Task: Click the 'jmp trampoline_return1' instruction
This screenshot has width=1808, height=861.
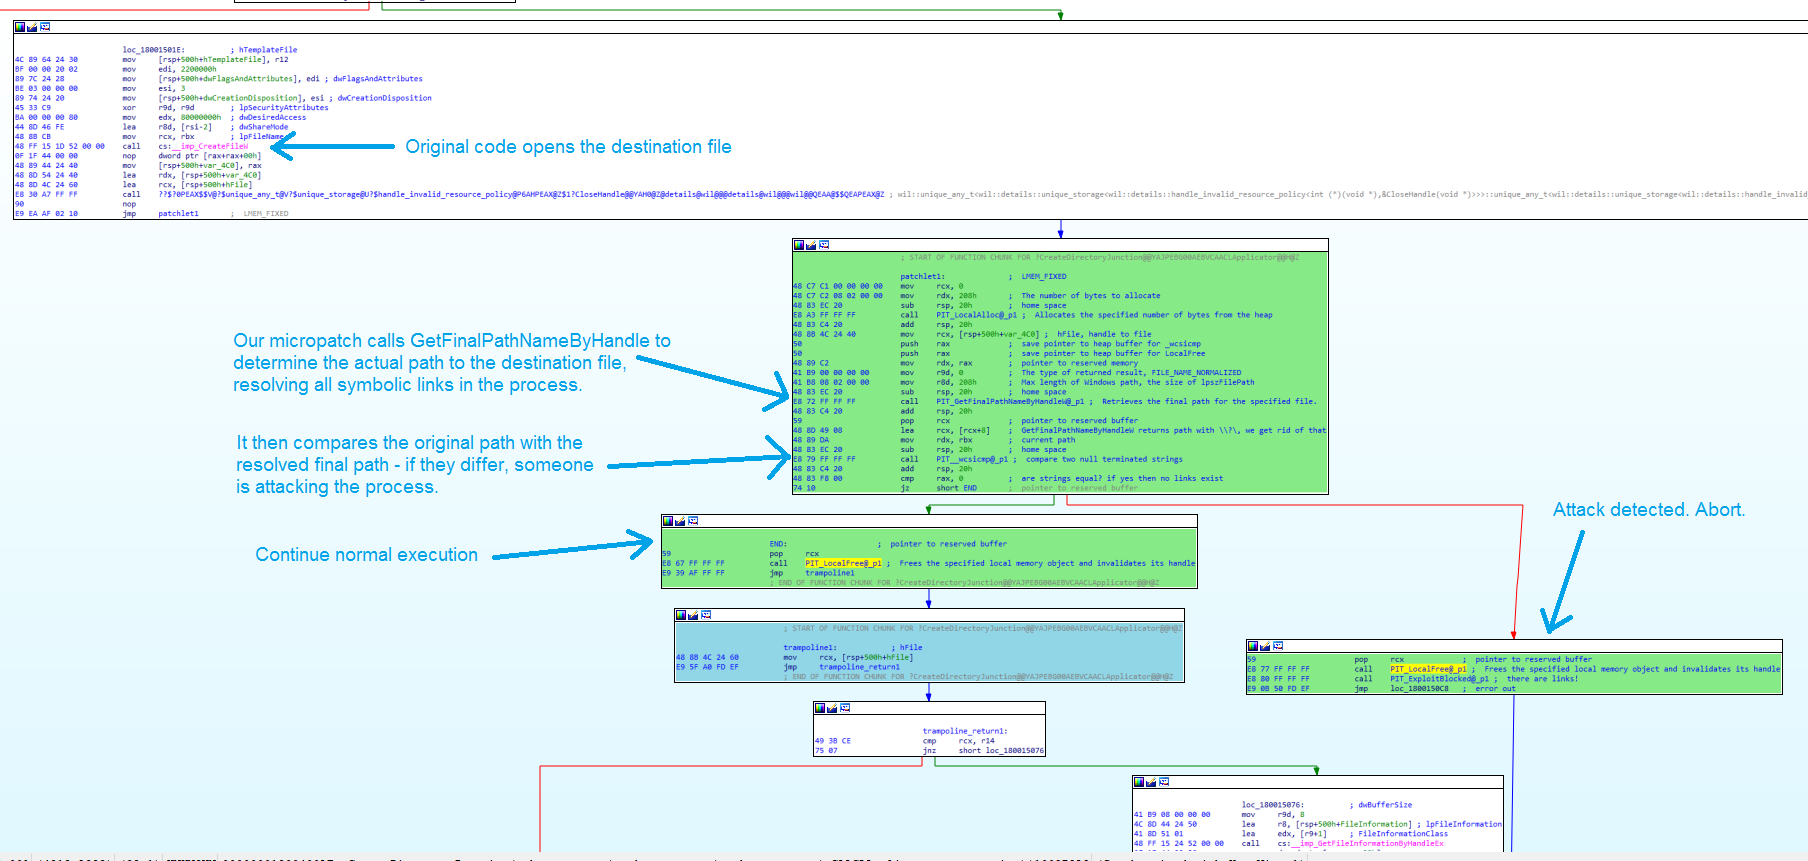Action: point(841,667)
